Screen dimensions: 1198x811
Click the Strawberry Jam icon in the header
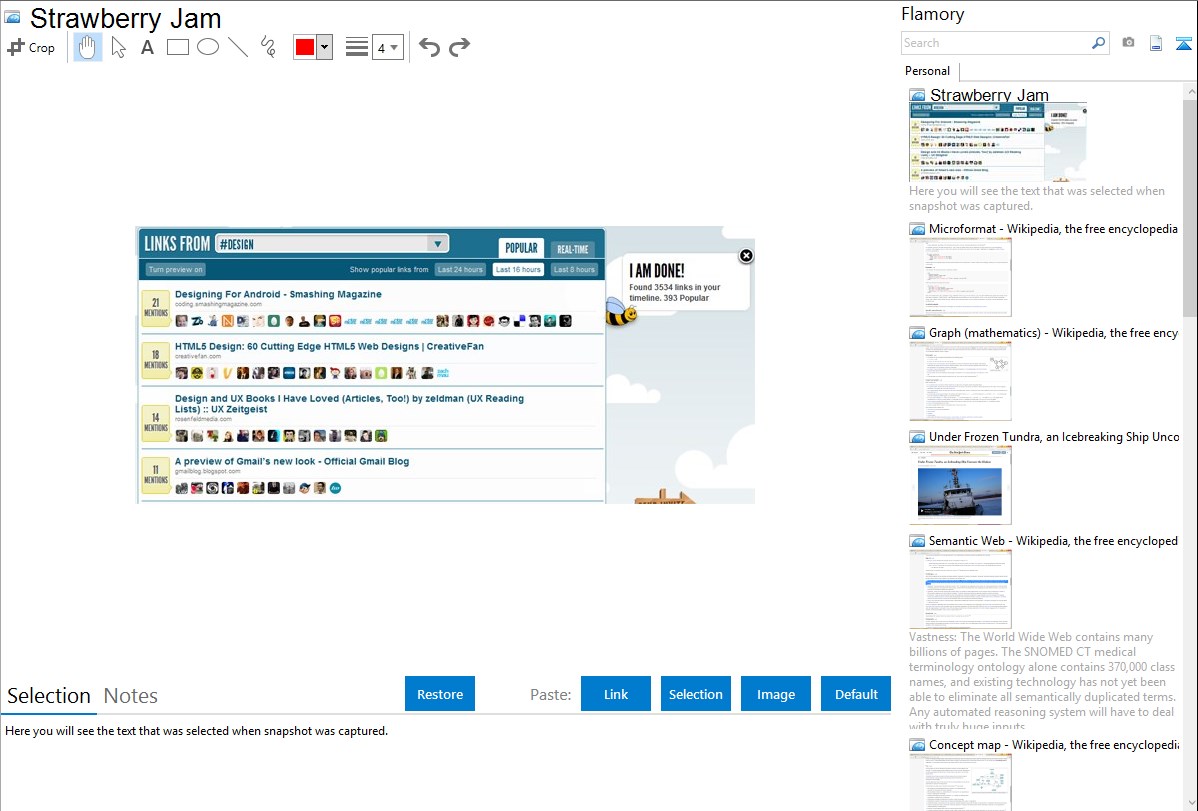13,18
